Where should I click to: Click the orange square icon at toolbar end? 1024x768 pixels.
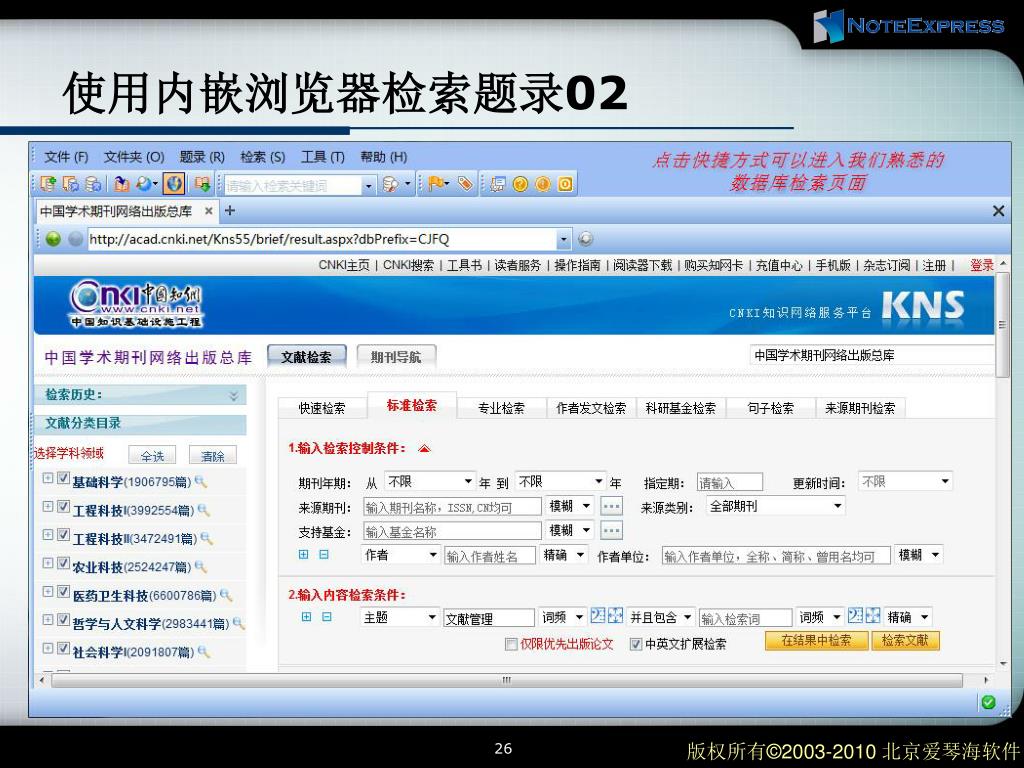point(565,184)
